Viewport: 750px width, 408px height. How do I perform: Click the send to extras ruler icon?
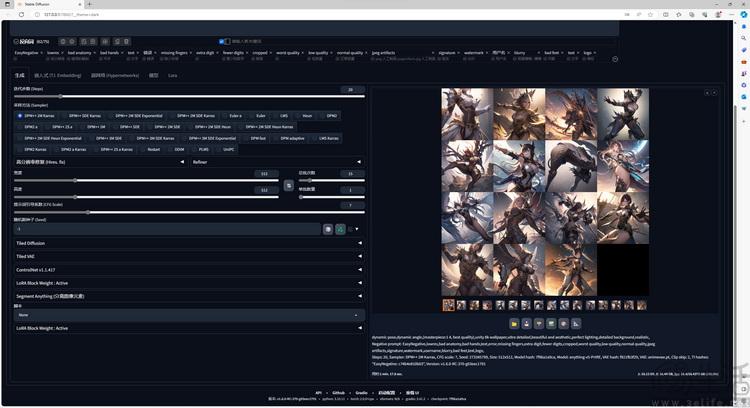pos(576,324)
